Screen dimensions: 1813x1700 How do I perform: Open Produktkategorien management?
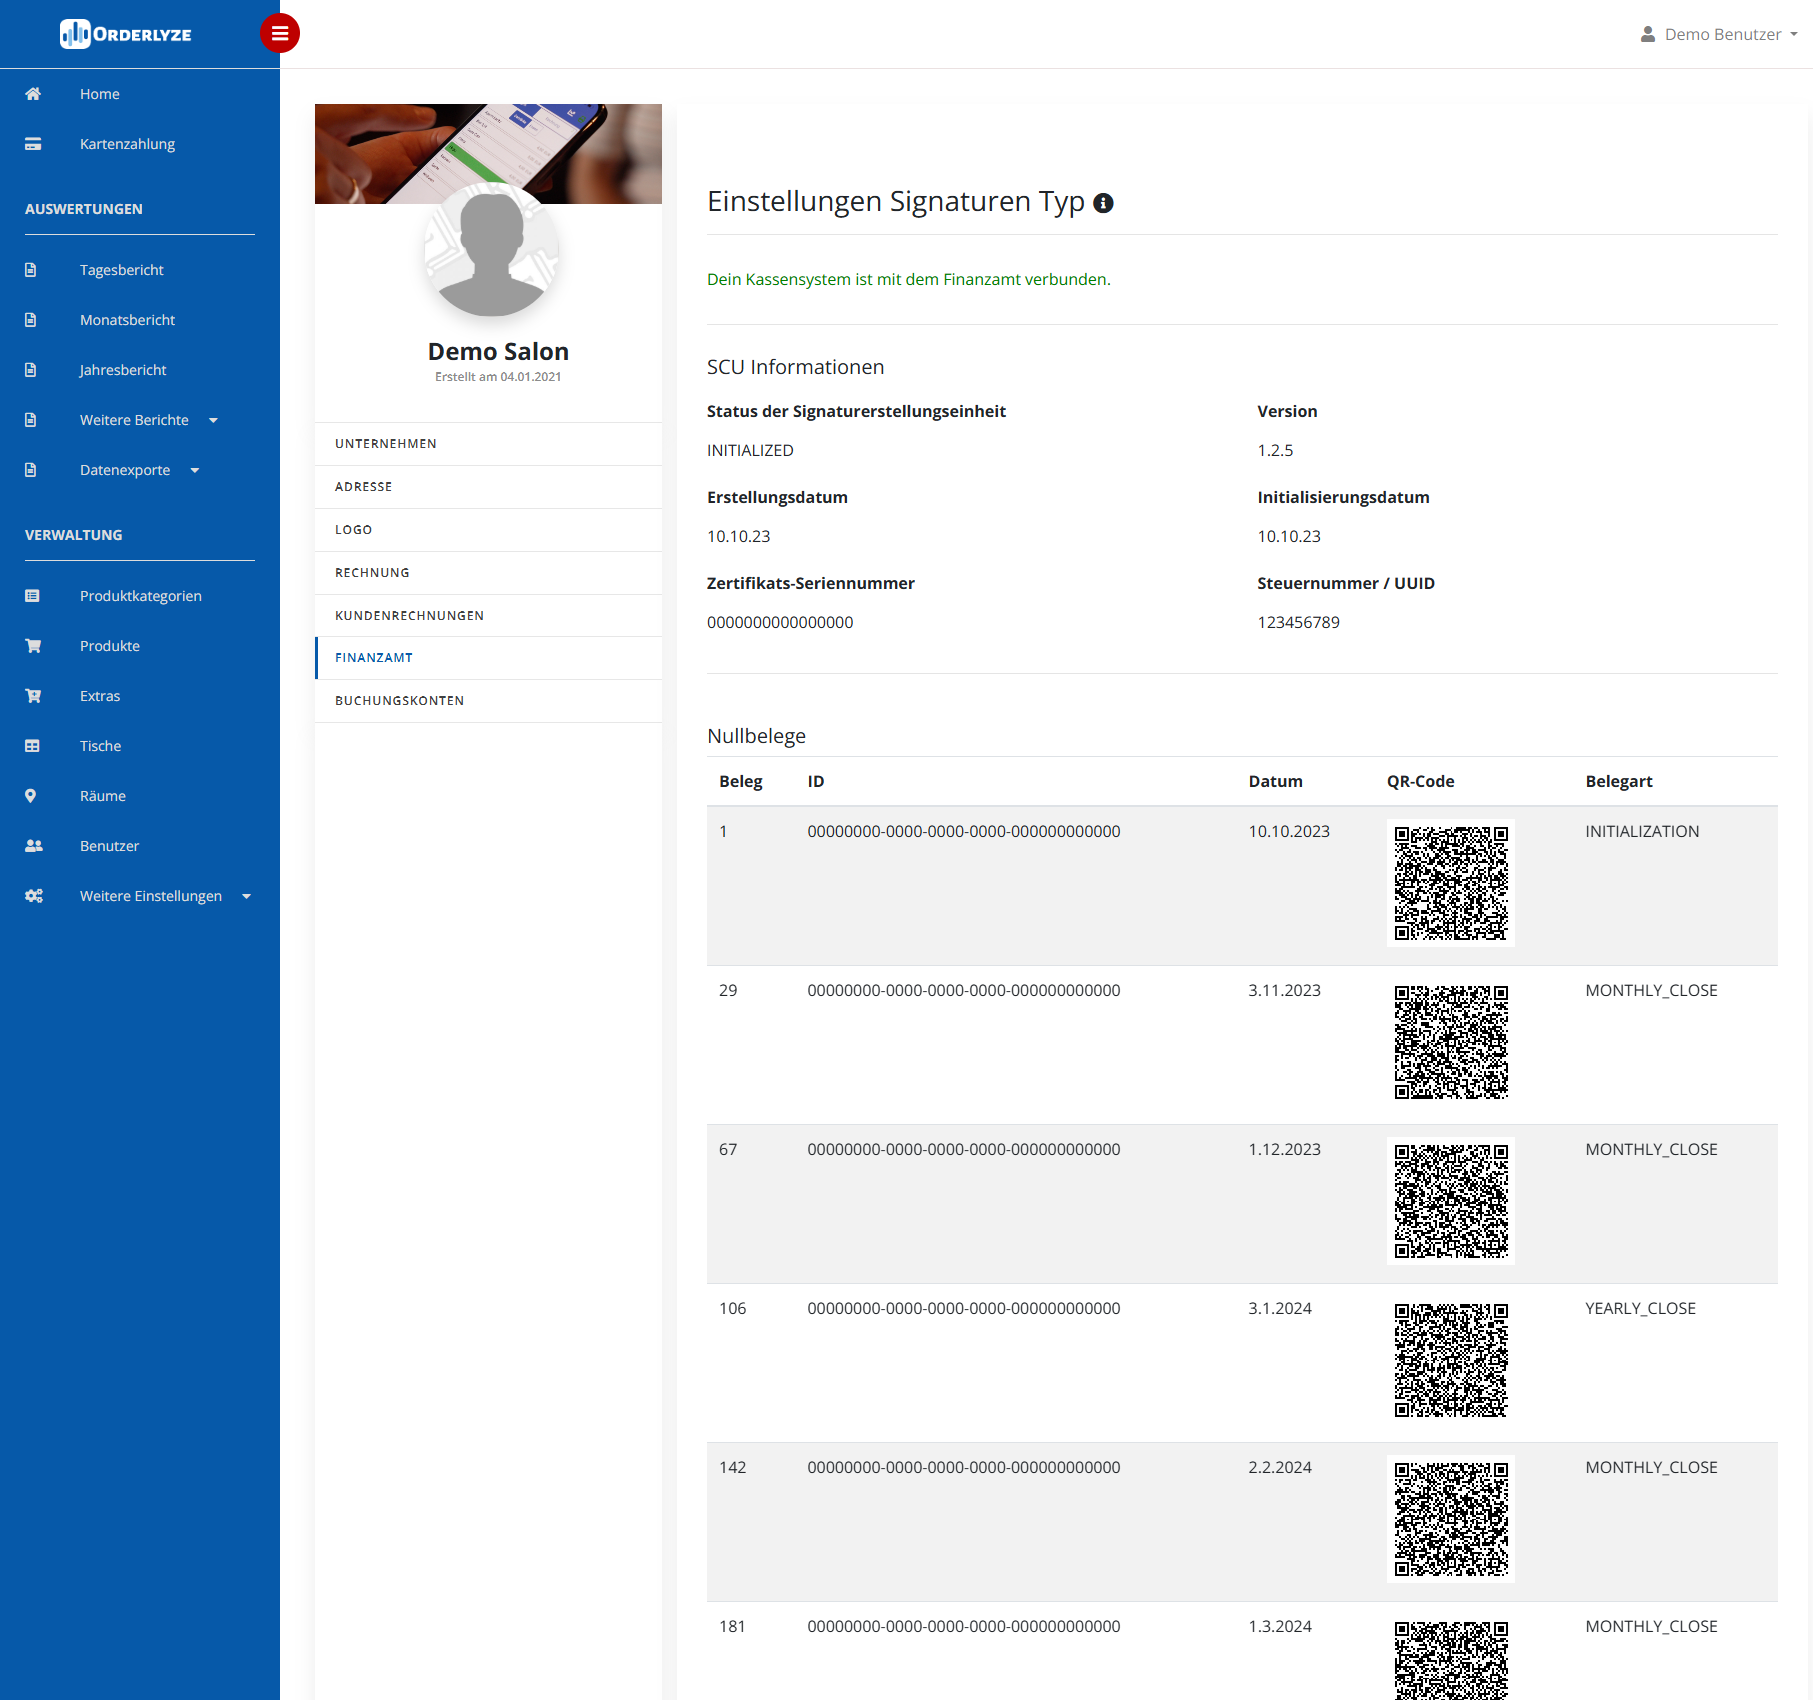point(140,596)
